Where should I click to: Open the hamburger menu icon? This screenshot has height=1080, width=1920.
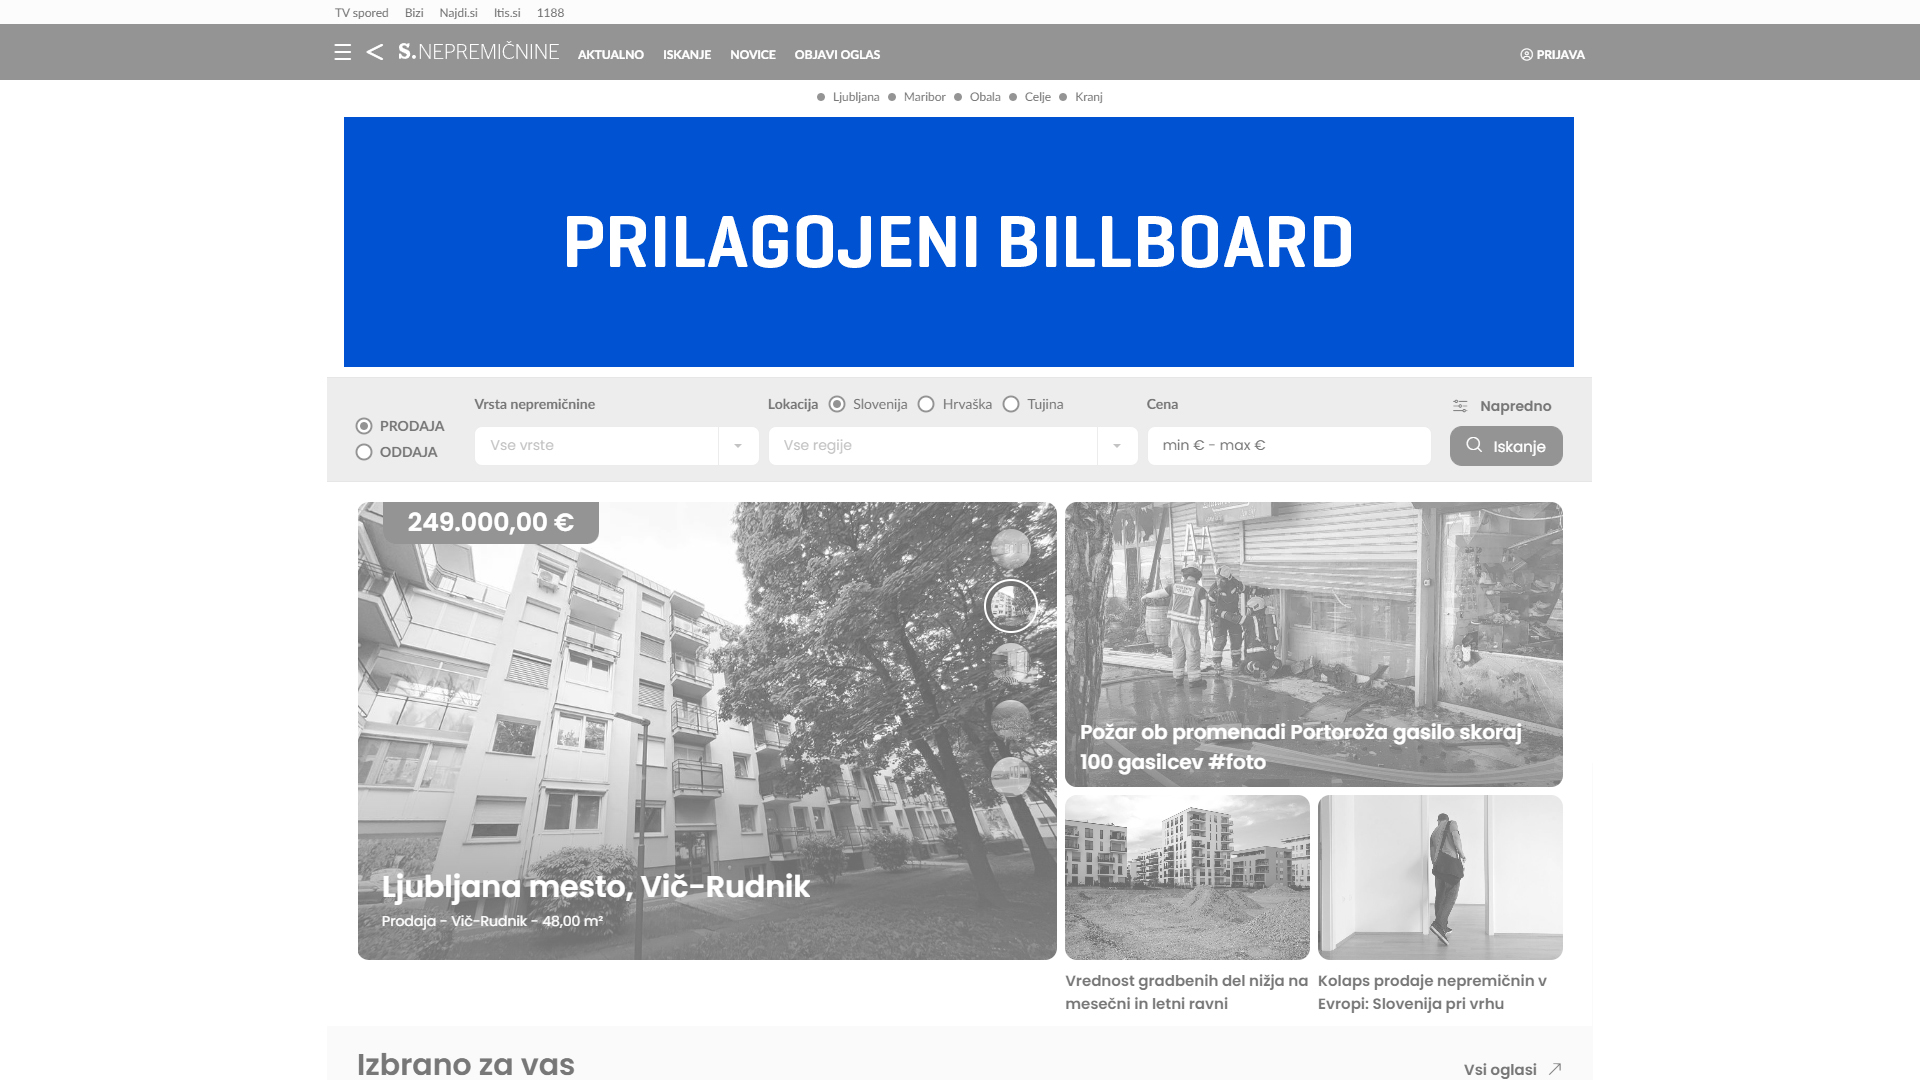coord(342,52)
